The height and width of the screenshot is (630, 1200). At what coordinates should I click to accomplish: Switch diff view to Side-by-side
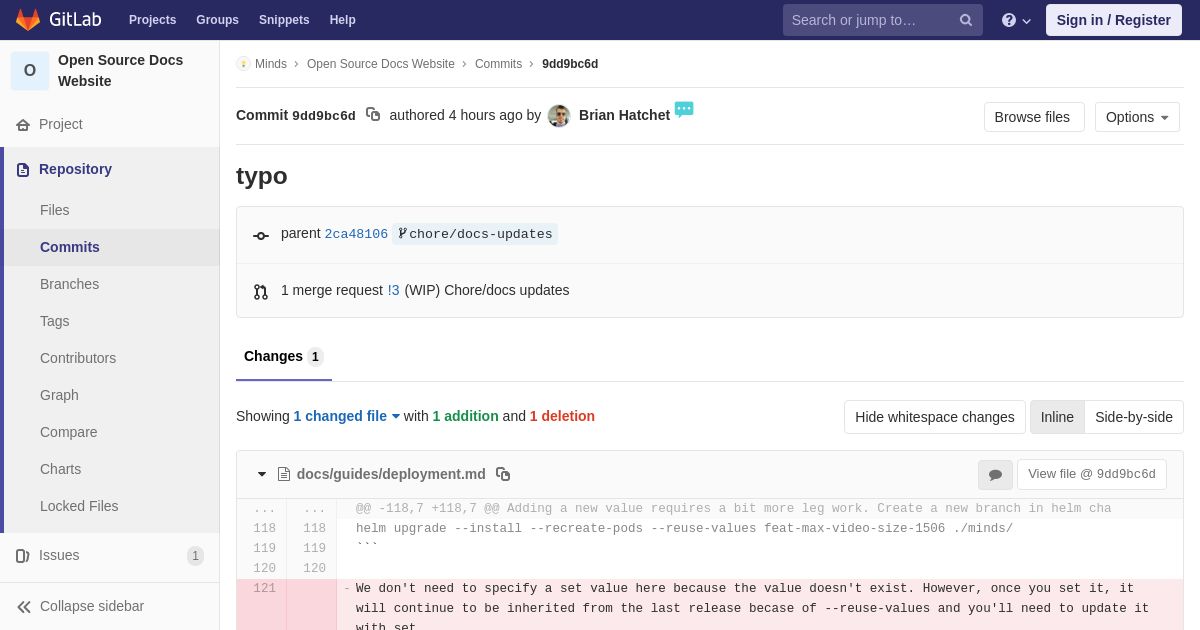pos(1134,417)
